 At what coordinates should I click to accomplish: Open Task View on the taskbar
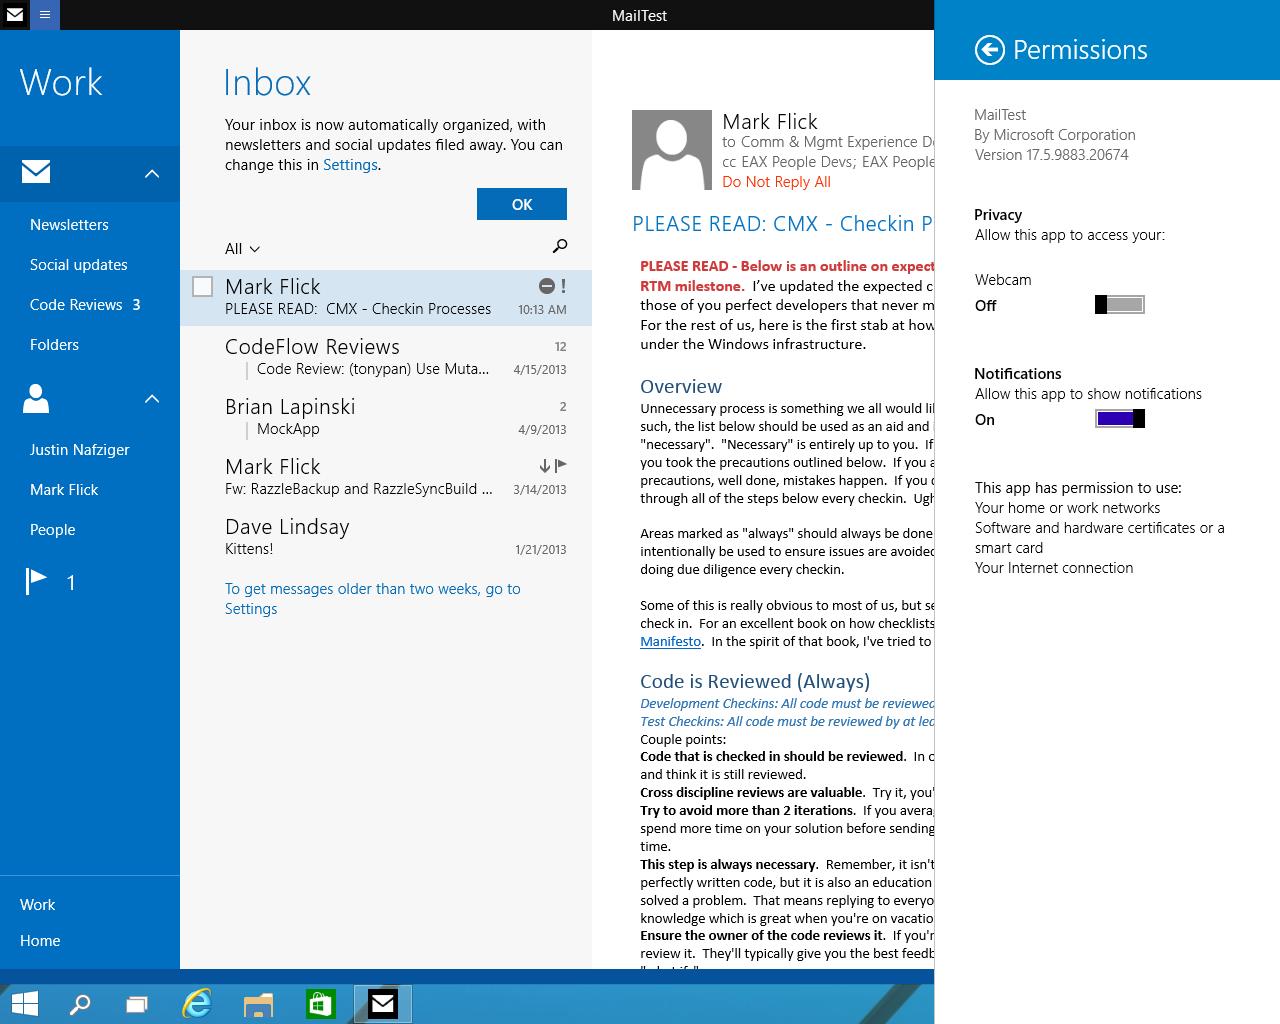coord(137,1003)
